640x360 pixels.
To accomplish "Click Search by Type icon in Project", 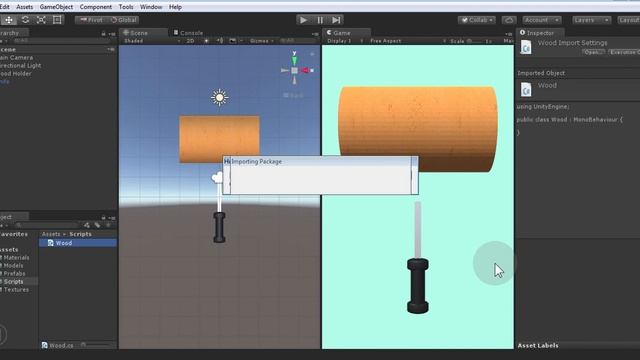I will click(87, 225).
